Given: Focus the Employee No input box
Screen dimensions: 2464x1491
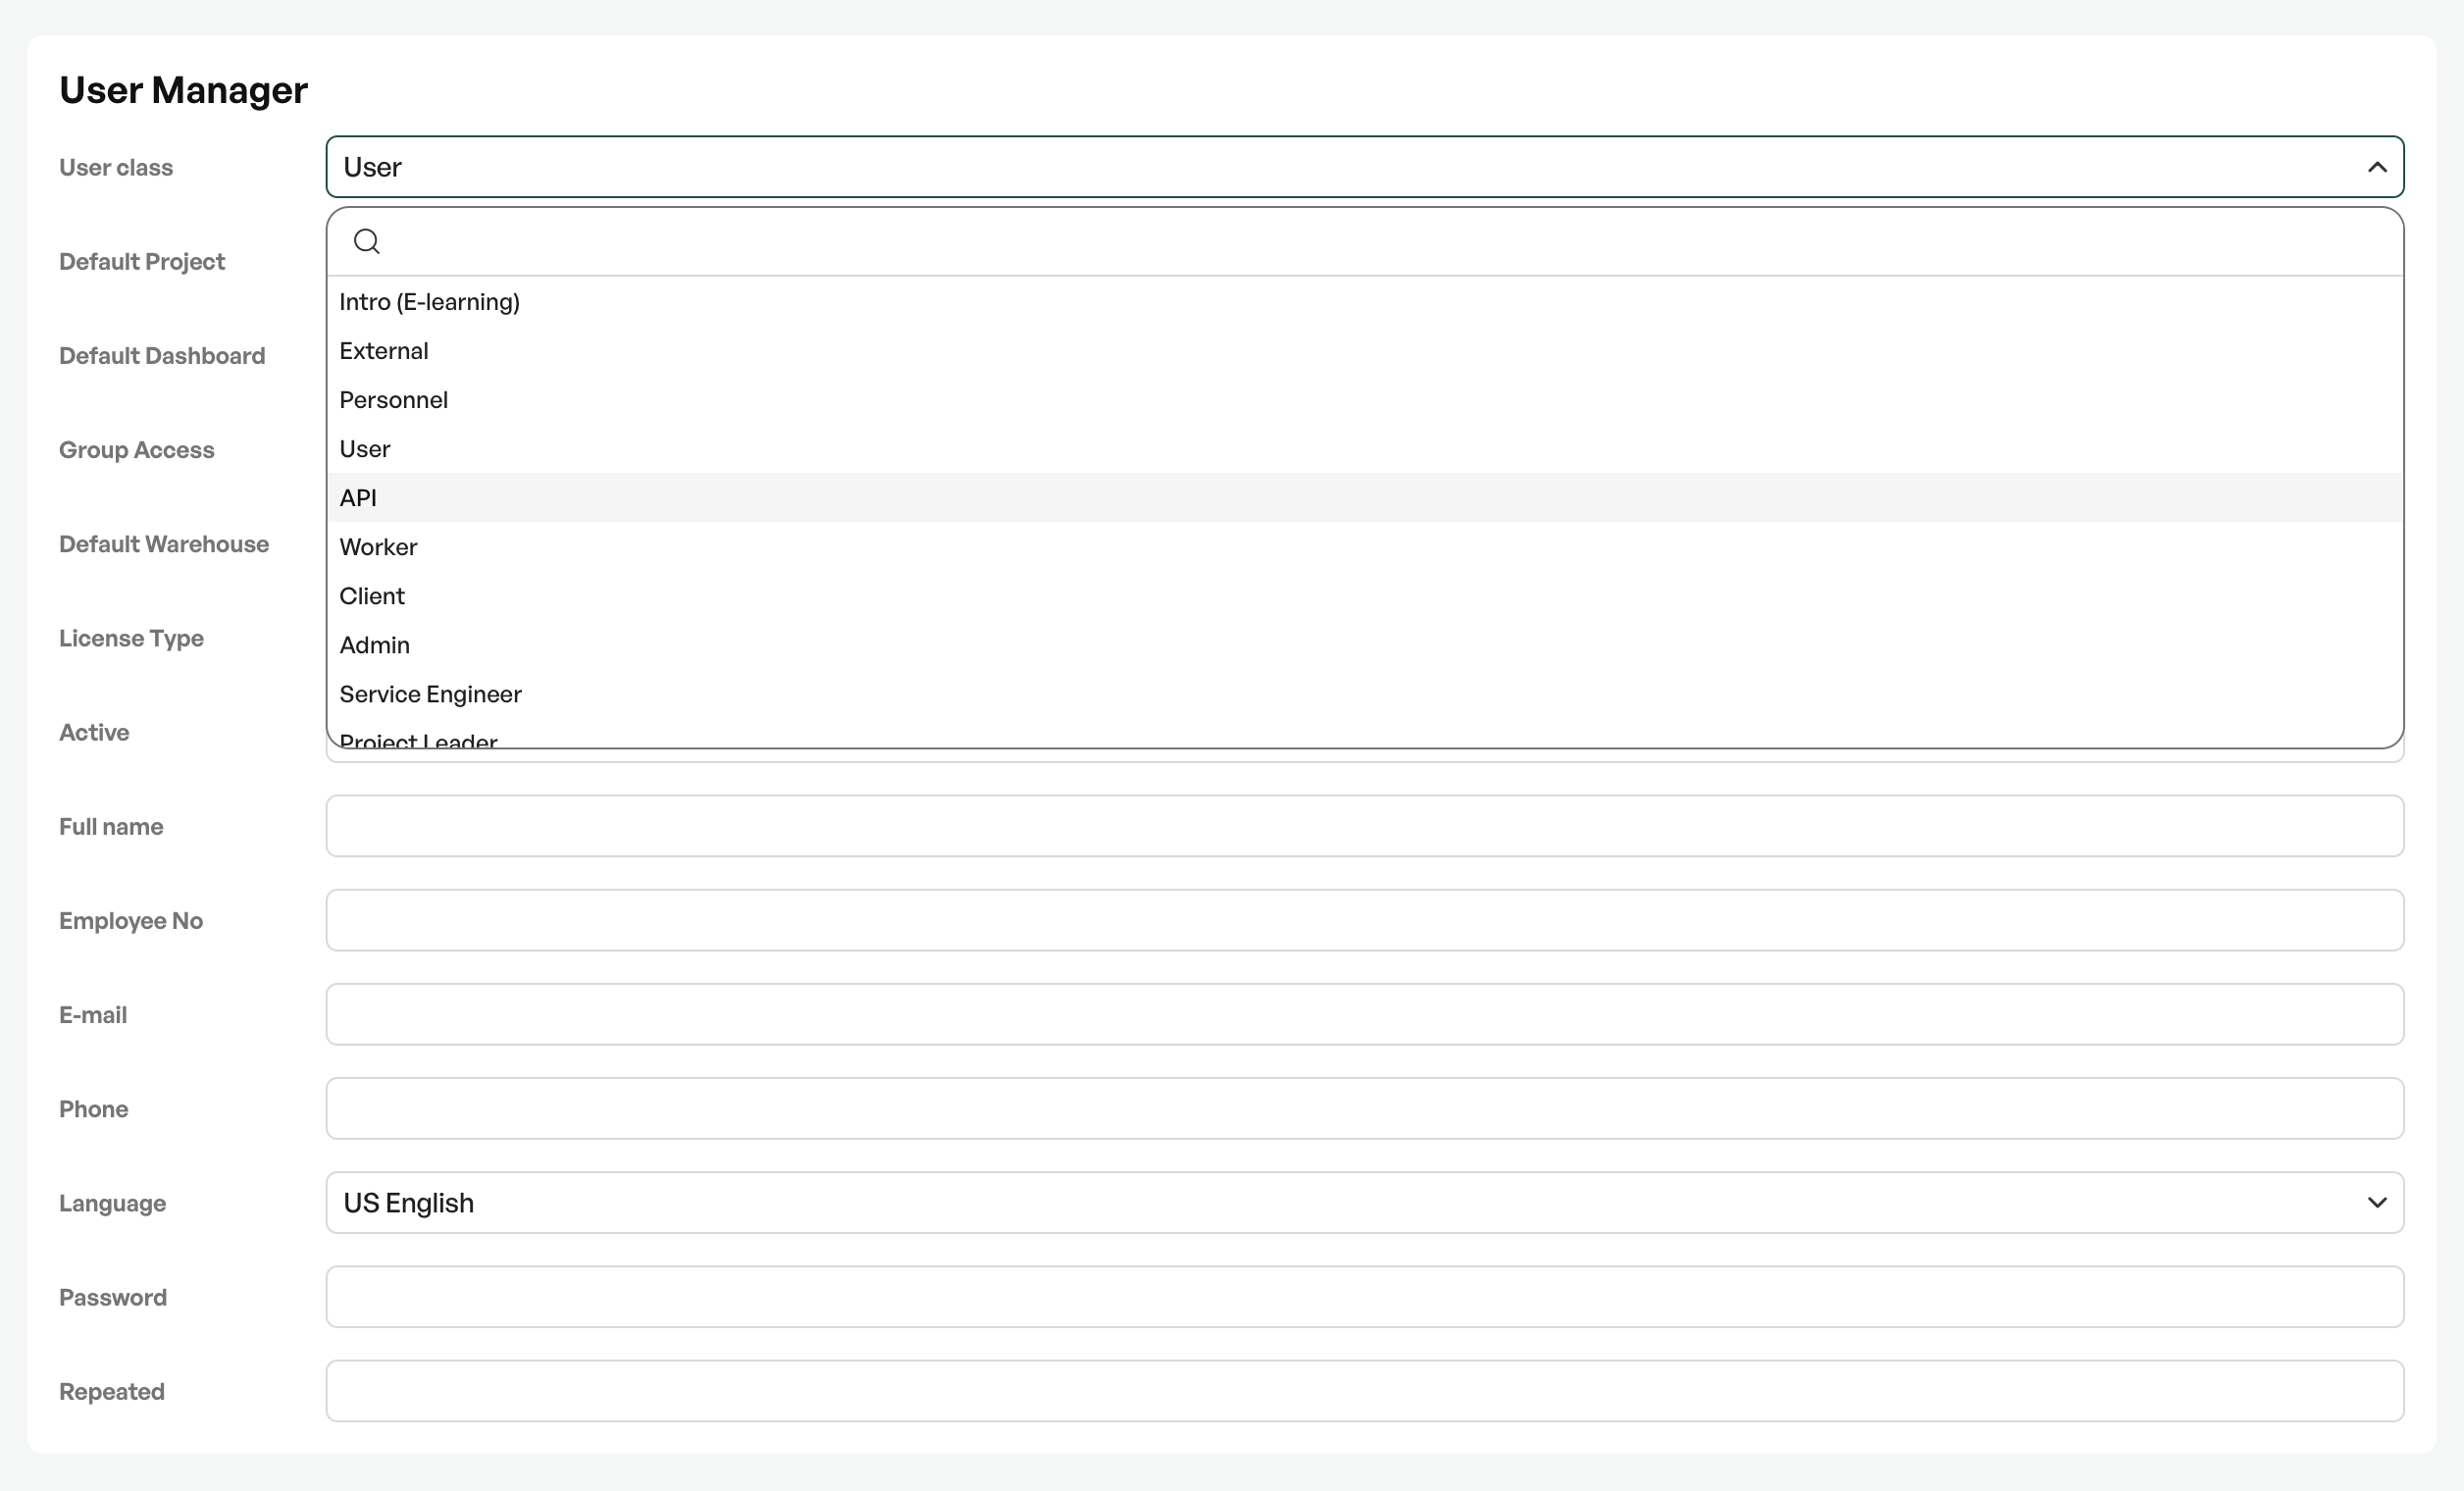Looking at the screenshot, I should (1365, 920).
